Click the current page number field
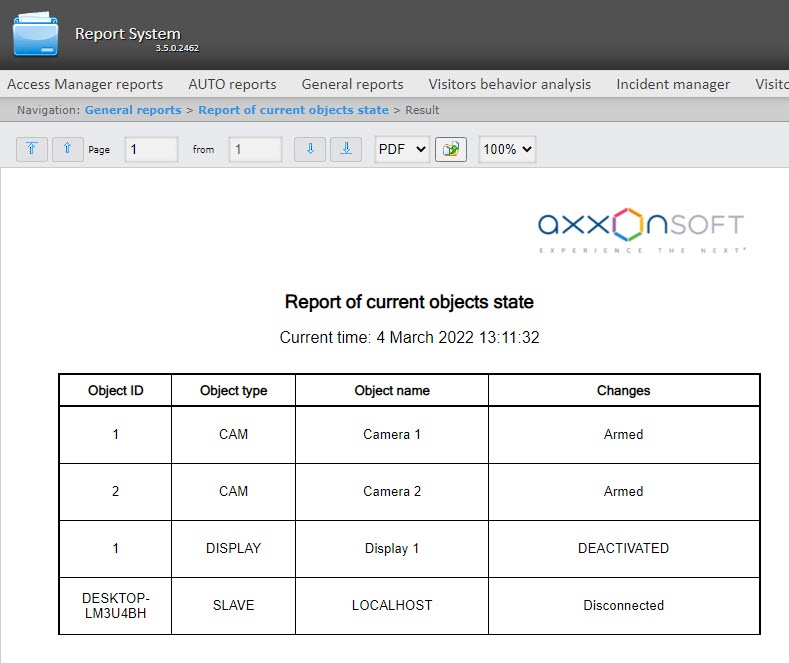This screenshot has height=663, width=789. click(x=151, y=149)
